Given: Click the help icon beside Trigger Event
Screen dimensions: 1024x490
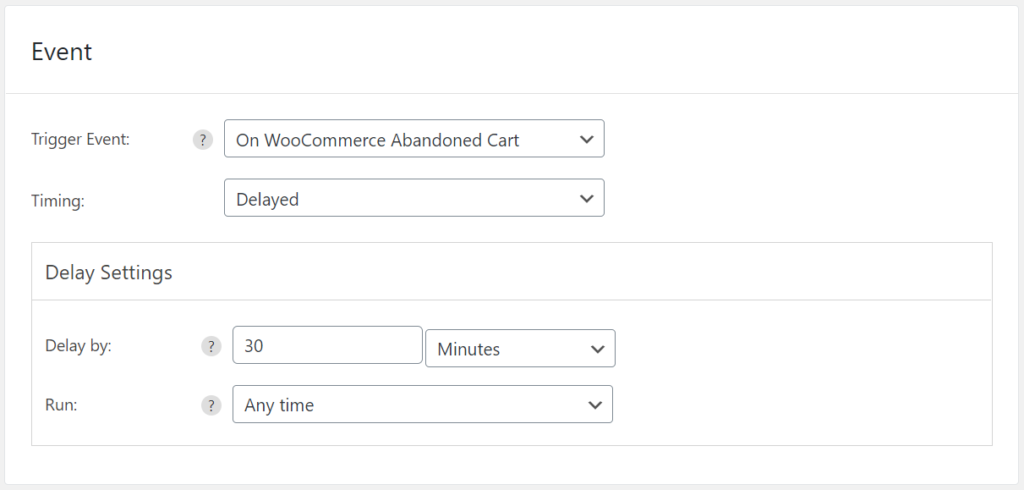Looking at the screenshot, I should pyautogui.click(x=202, y=140).
